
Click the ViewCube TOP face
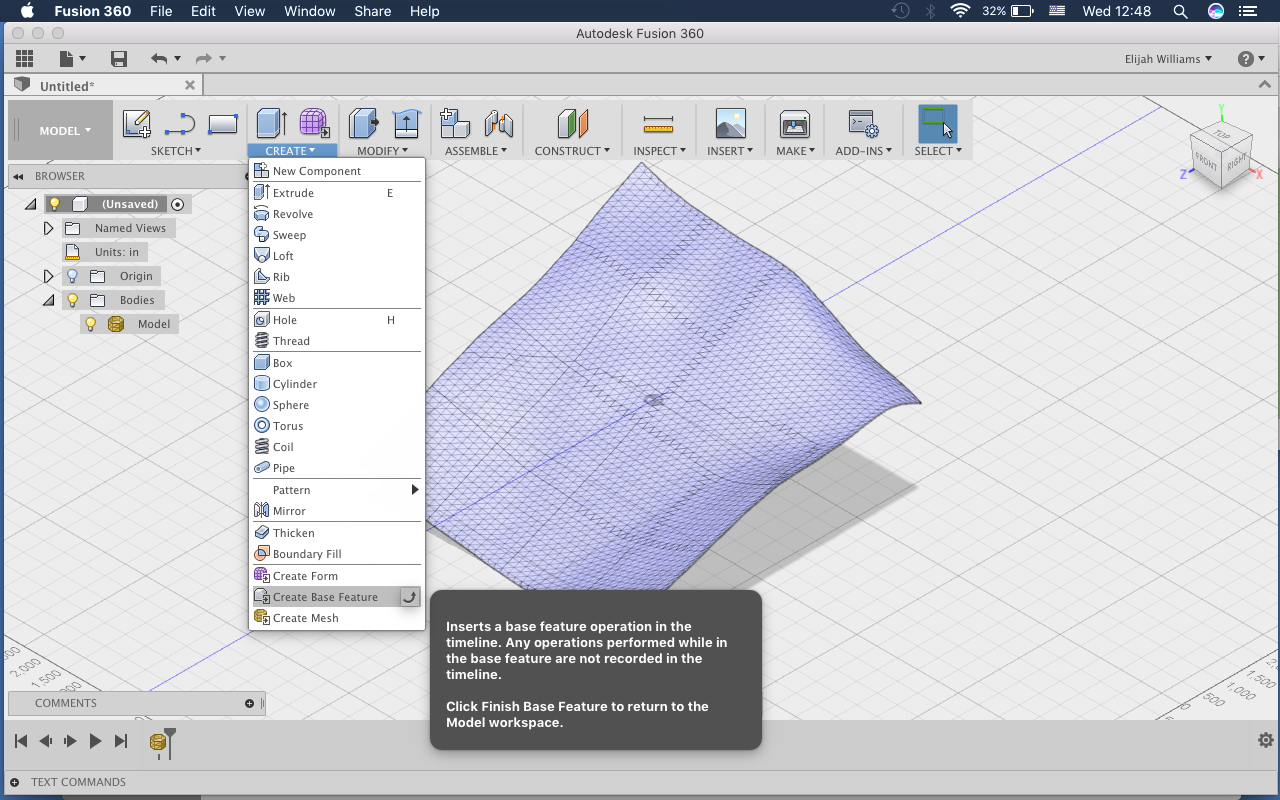(x=1221, y=134)
